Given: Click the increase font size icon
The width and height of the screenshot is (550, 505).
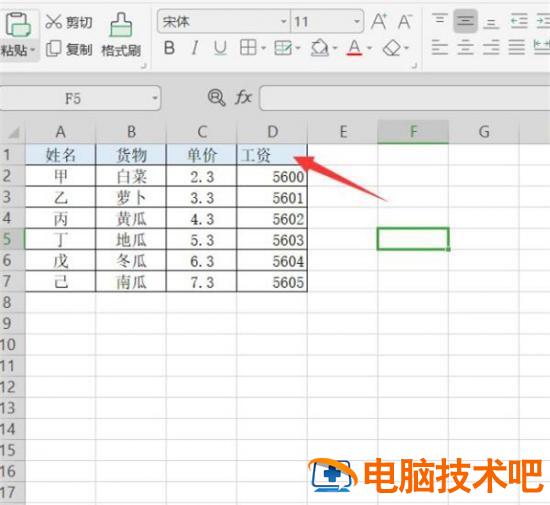Looking at the screenshot, I should (379, 22).
